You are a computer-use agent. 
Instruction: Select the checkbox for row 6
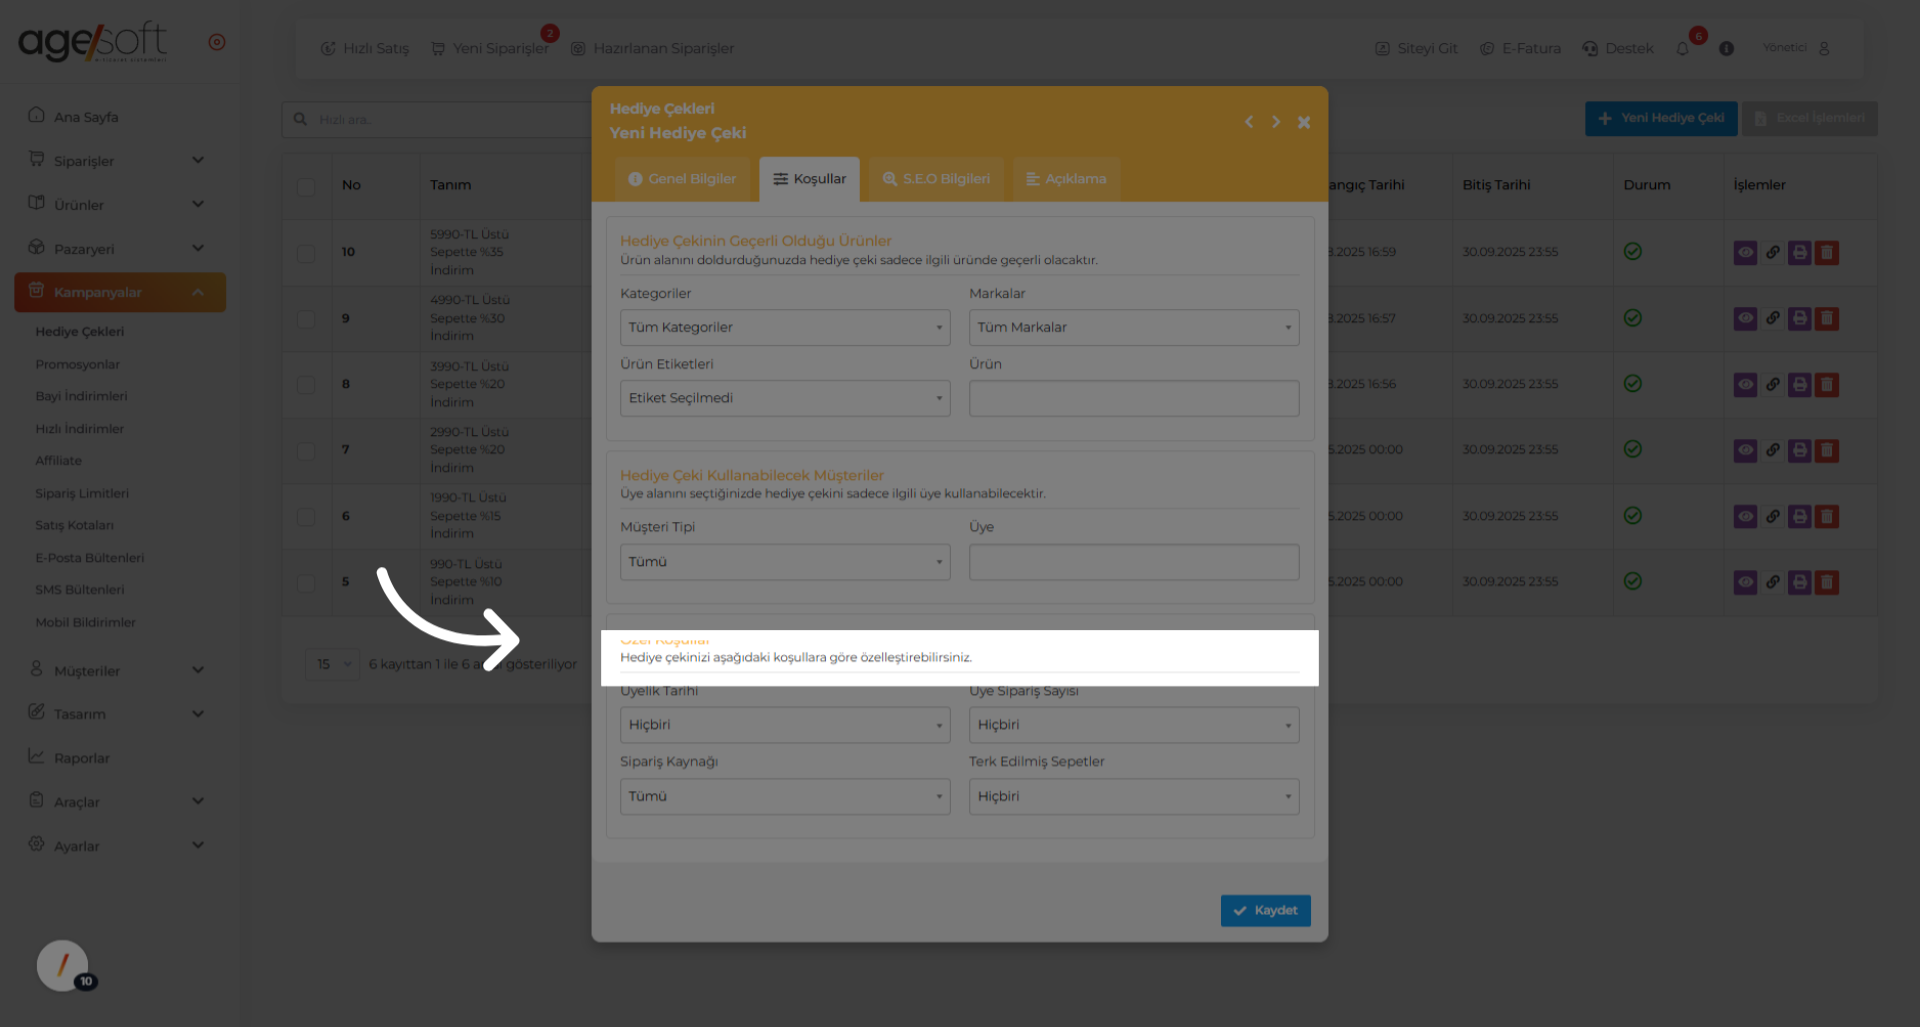(306, 517)
